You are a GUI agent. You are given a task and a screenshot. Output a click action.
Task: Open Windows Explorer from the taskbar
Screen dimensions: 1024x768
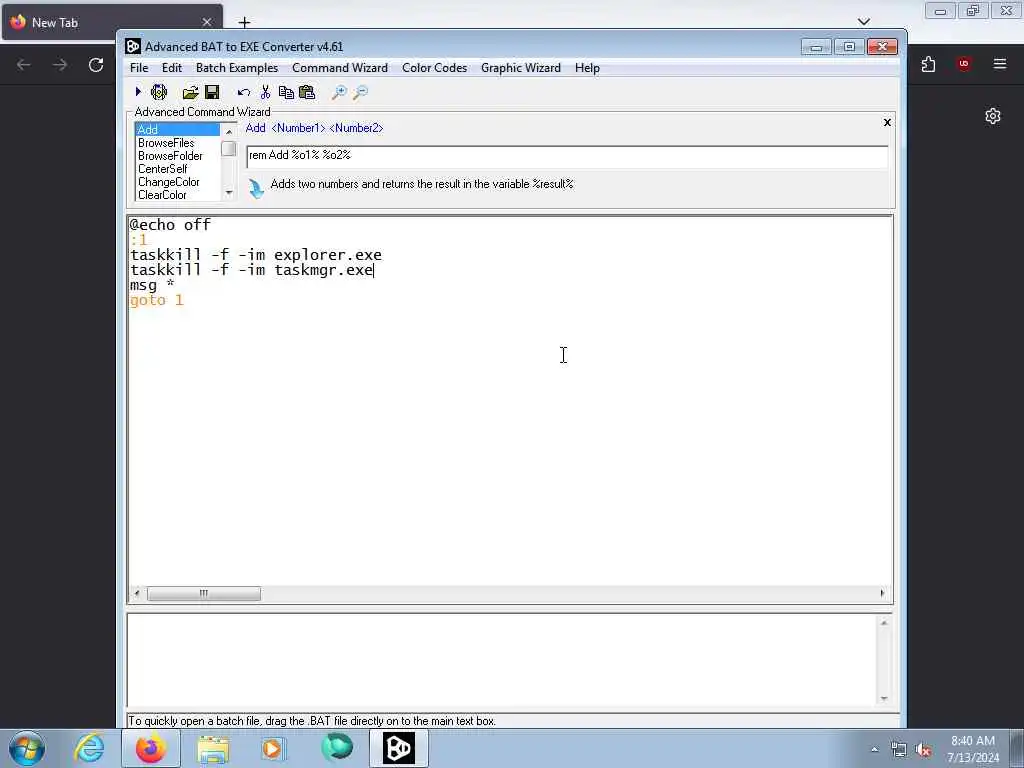click(213, 748)
